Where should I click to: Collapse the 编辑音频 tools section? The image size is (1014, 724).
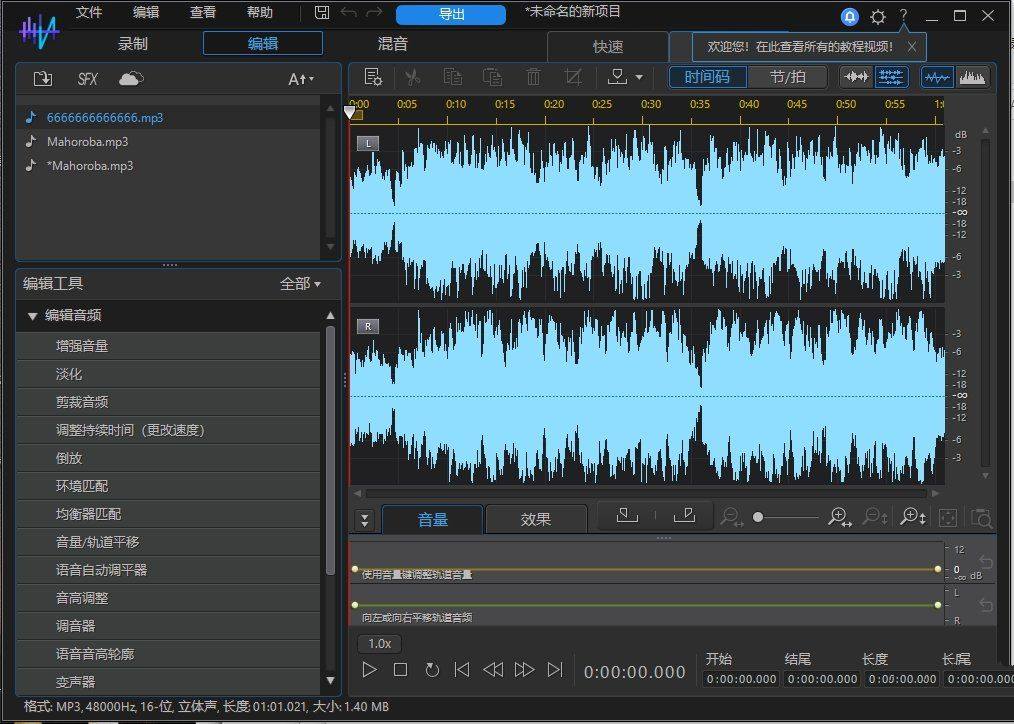[x=32, y=315]
